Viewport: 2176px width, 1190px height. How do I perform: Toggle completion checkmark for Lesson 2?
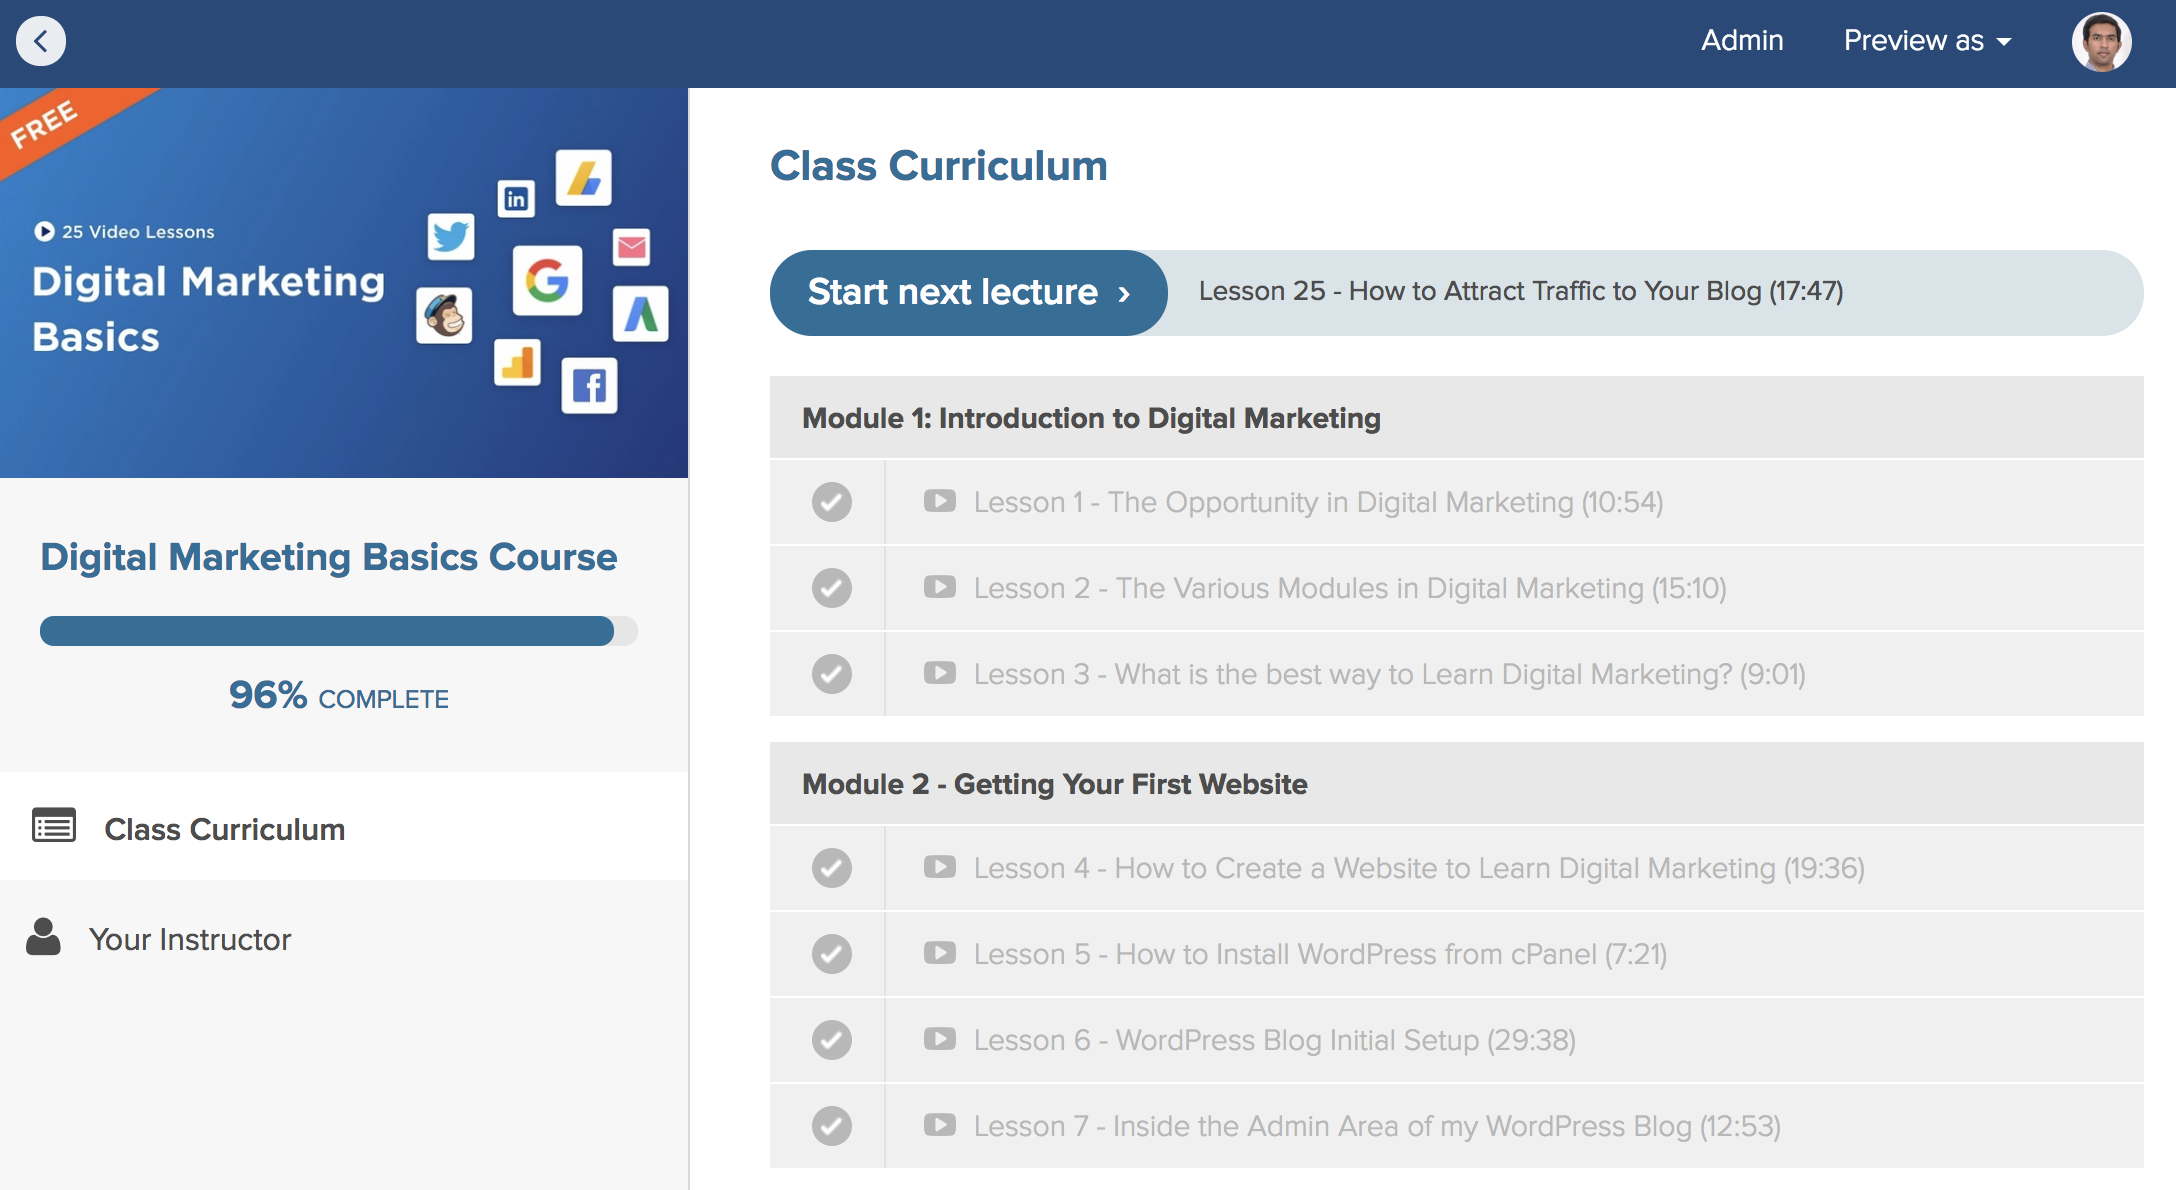(831, 588)
